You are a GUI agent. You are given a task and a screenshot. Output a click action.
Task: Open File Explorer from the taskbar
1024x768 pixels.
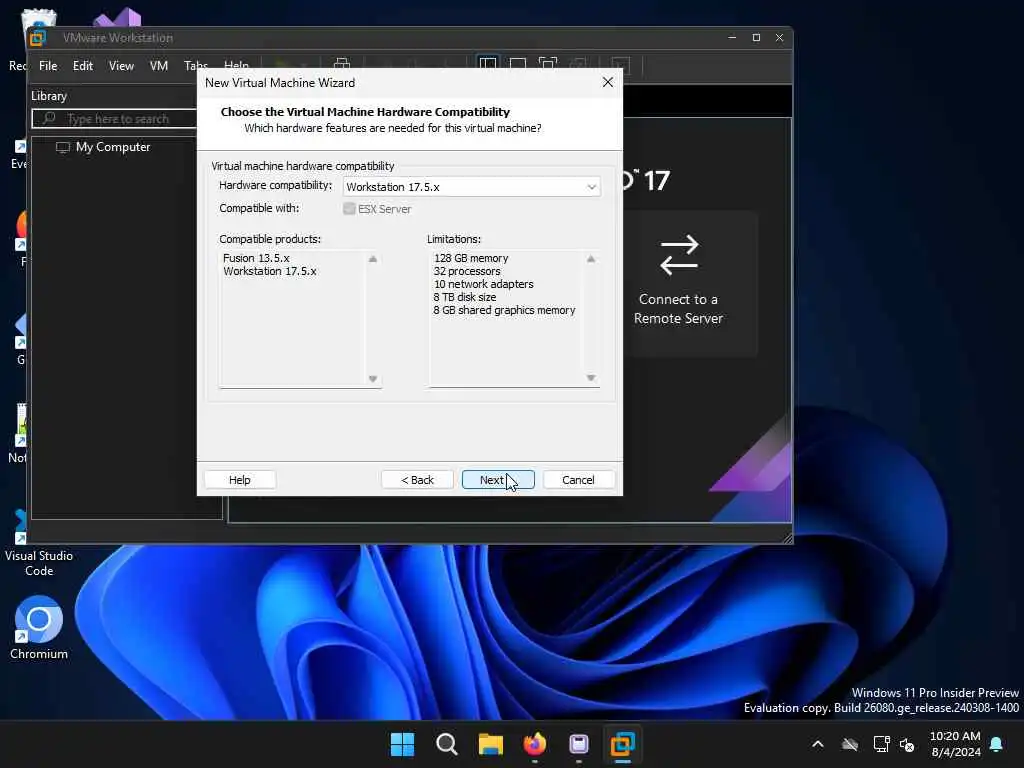[x=490, y=744]
